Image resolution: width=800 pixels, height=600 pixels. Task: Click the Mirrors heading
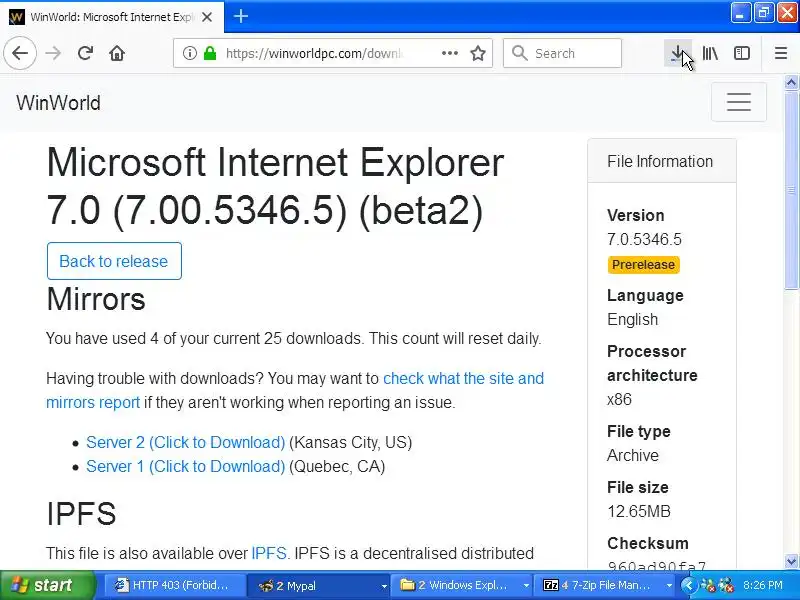pos(96,298)
